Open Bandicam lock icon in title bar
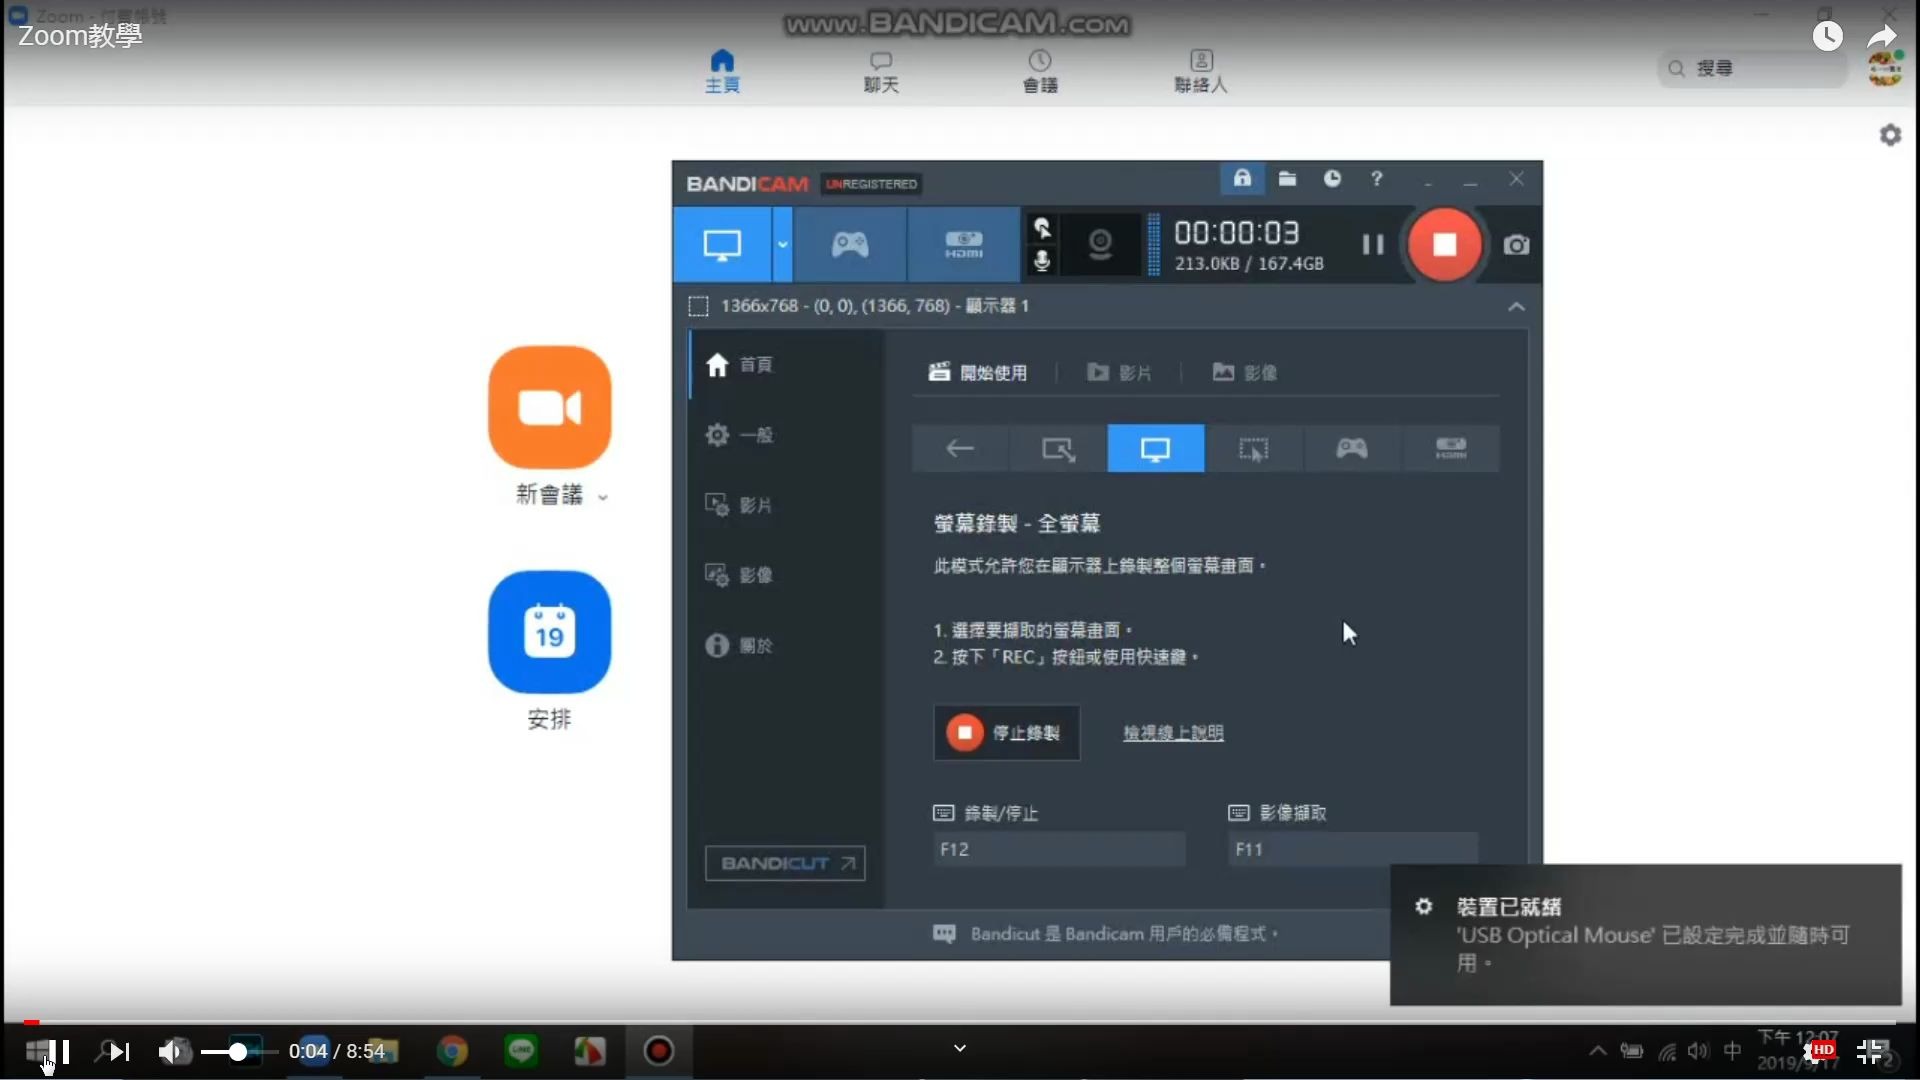Screen dimensions: 1920x1080 tap(1242, 179)
